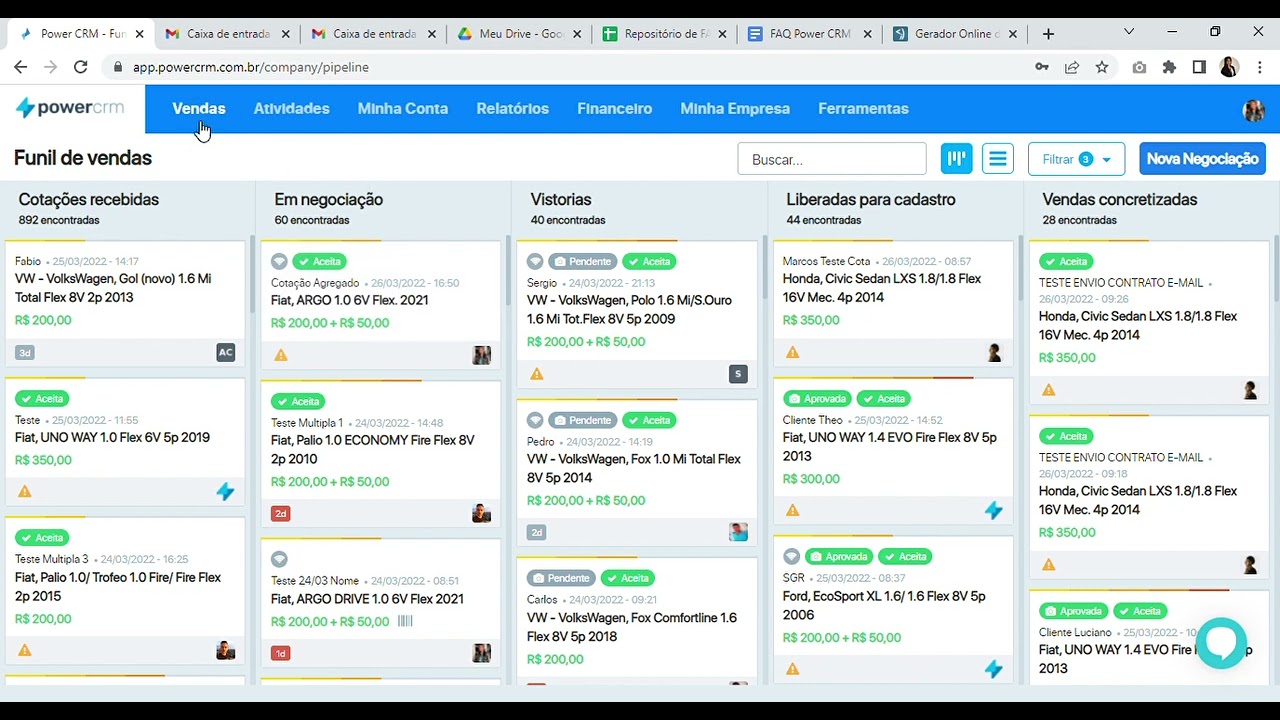
Task: Open a new browser tab
Action: (1048, 33)
